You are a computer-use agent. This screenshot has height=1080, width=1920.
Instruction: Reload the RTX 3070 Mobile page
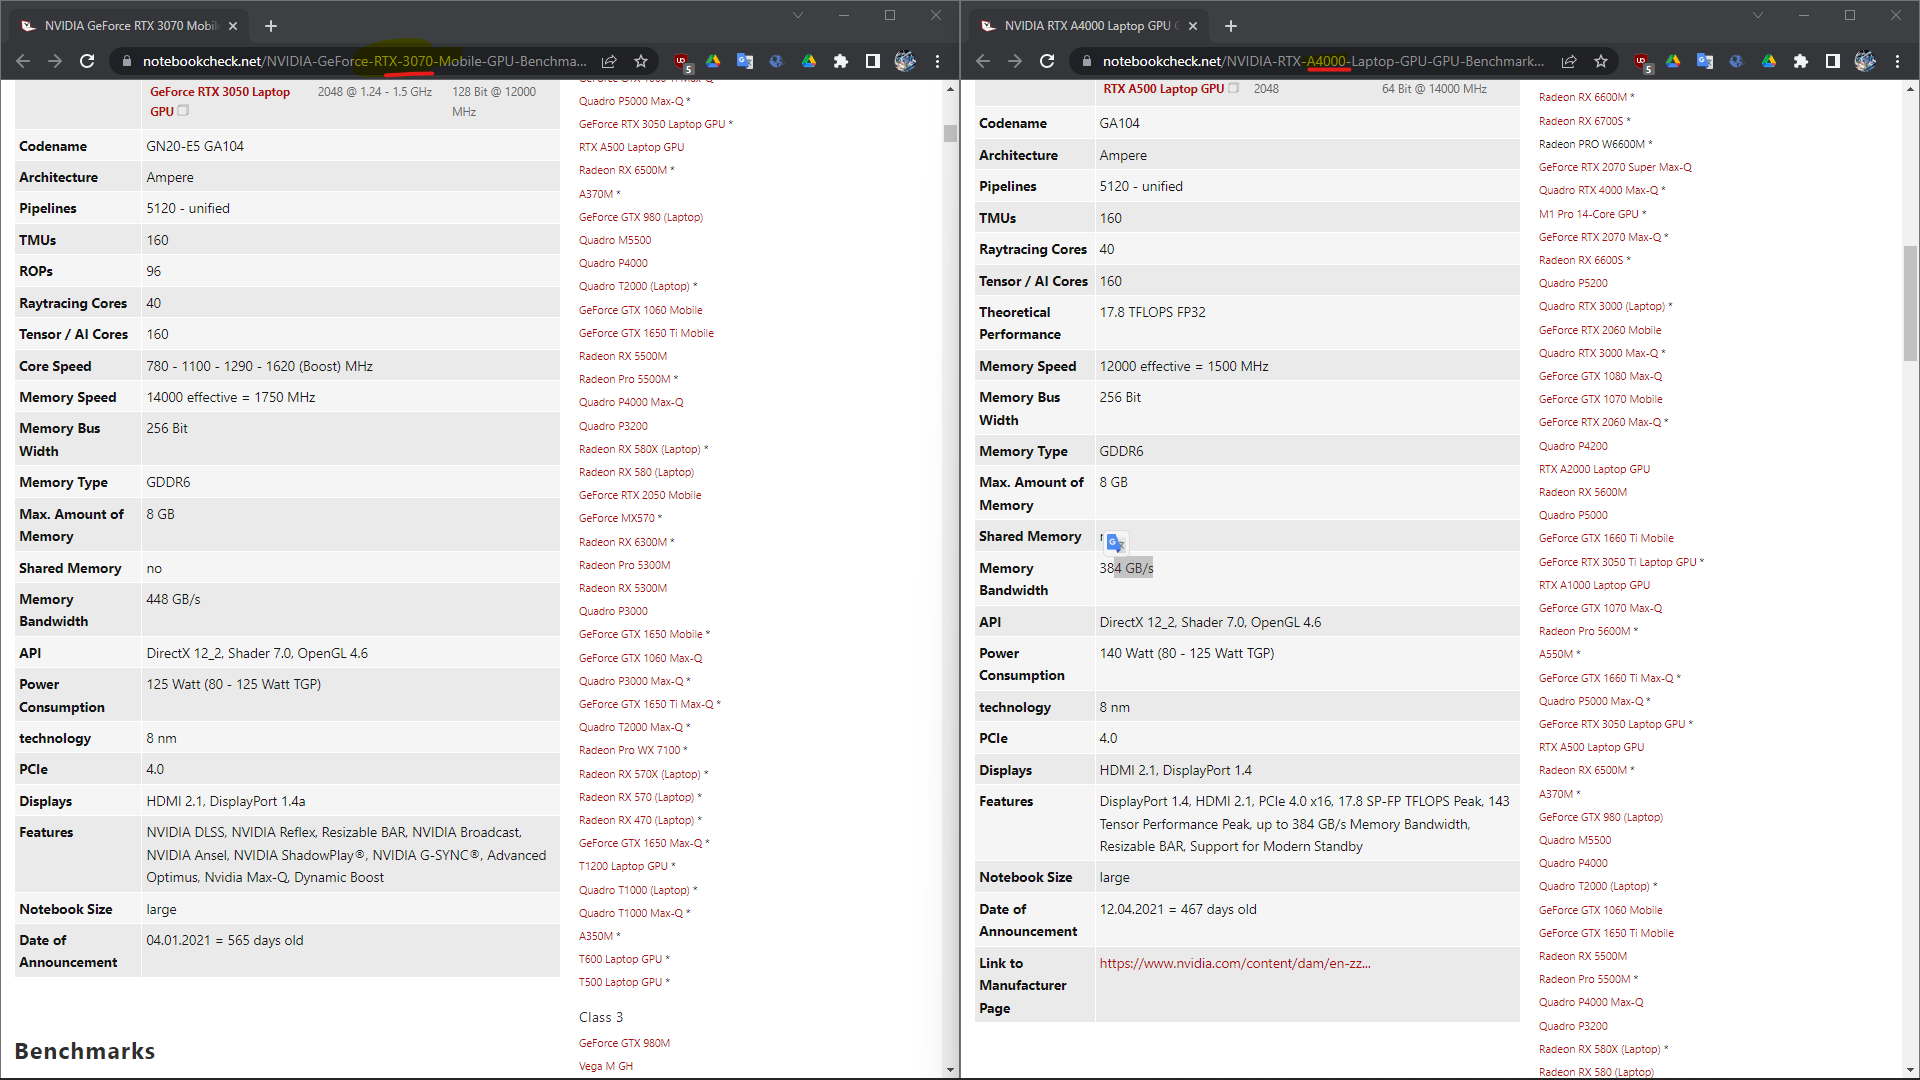pyautogui.click(x=87, y=62)
